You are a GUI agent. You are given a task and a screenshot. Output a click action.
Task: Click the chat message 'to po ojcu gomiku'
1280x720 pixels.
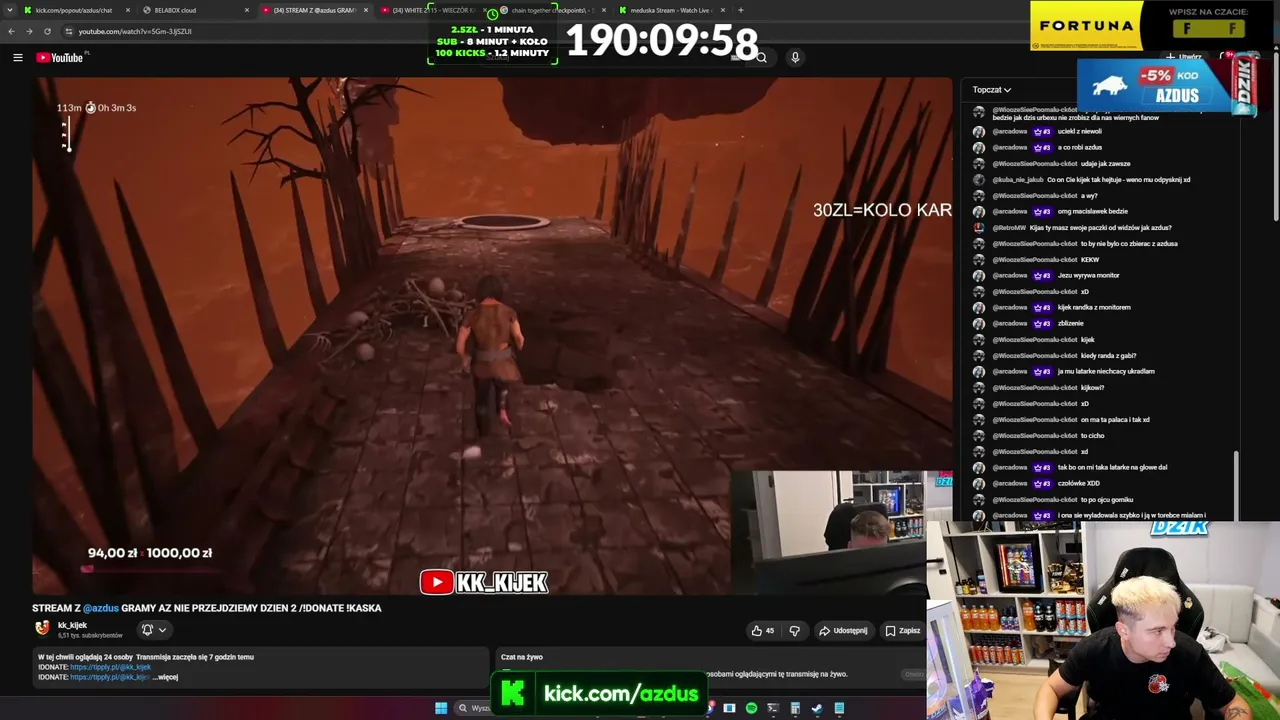click(x=1106, y=499)
